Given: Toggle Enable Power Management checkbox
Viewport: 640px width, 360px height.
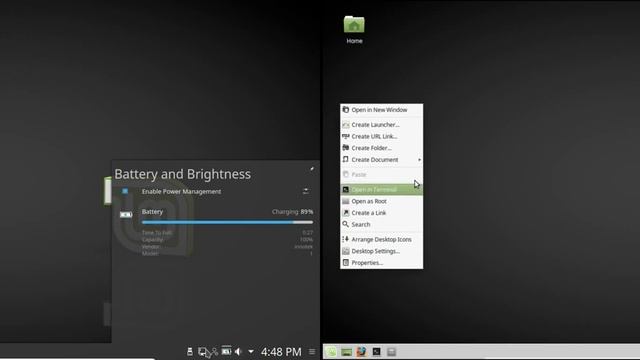Looking at the screenshot, I should coord(125,191).
